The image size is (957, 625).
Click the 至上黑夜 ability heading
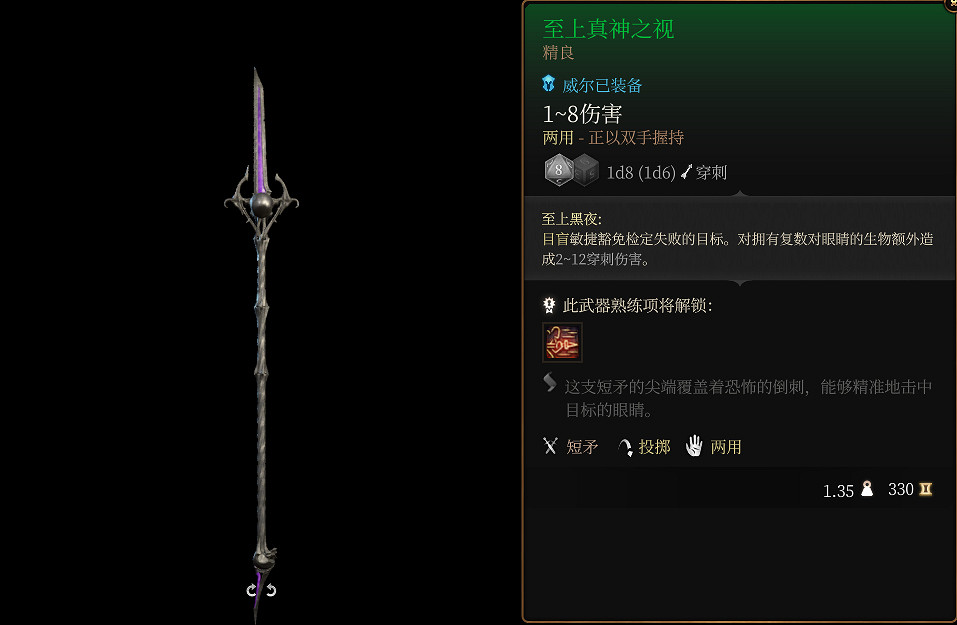coord(571,219)
